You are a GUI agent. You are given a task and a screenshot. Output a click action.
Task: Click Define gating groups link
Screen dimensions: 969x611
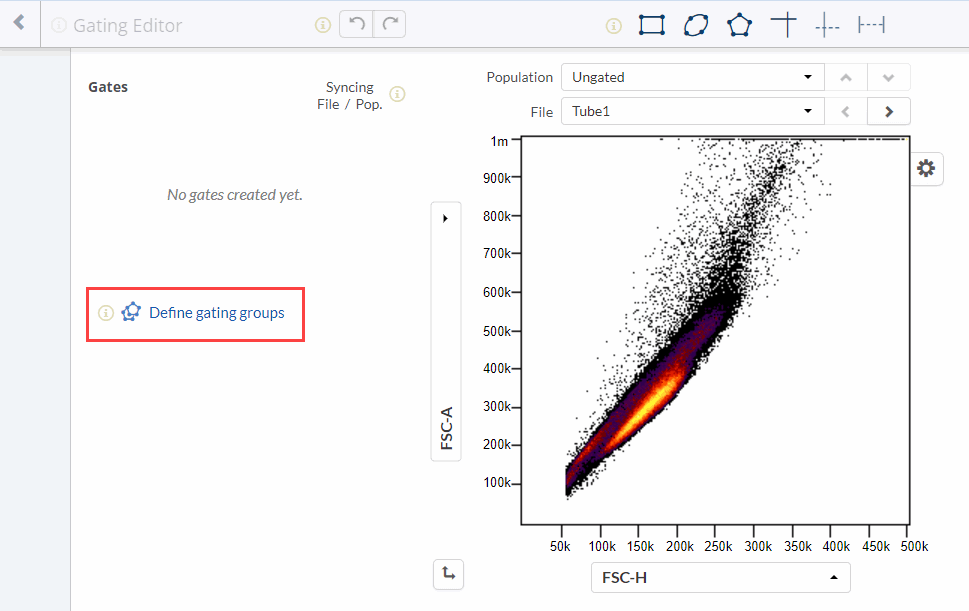point(216,313)
